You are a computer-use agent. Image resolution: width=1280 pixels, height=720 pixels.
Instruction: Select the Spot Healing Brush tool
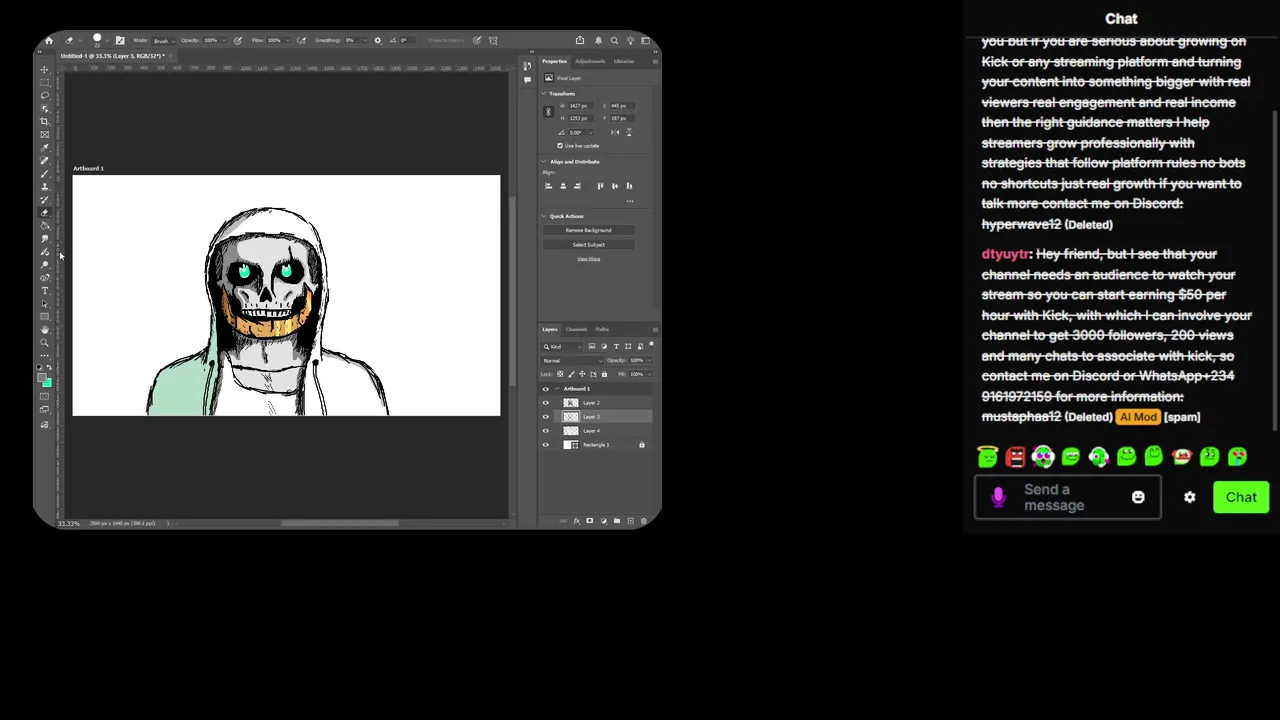click(x=44, y=159)
